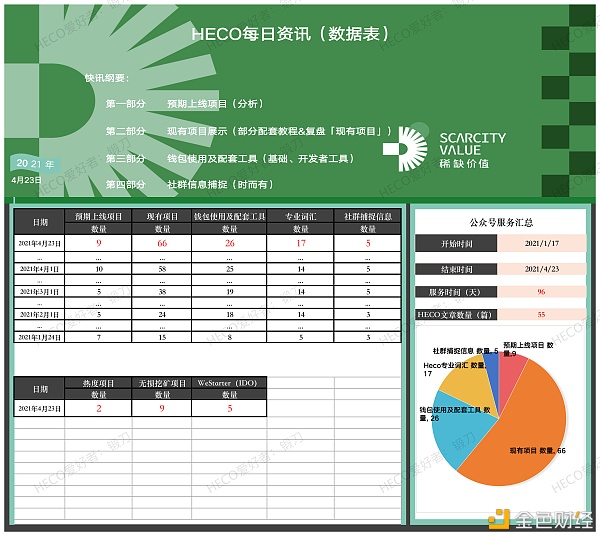The width and height of the screenshot is (600, 536).
Task: Select the start date 2021/1/17
Action: (541, 243)
